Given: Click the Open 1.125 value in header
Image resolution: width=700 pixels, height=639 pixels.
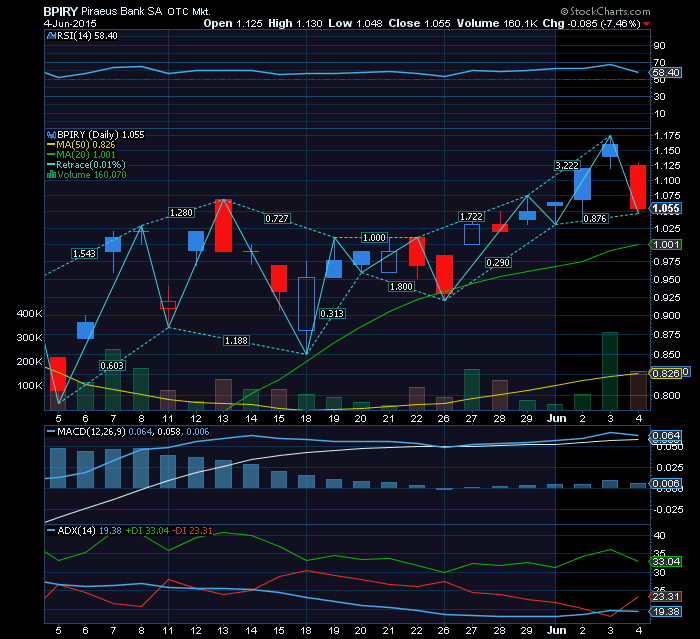Looking at the screenshot, I should [x=233, y=23].
